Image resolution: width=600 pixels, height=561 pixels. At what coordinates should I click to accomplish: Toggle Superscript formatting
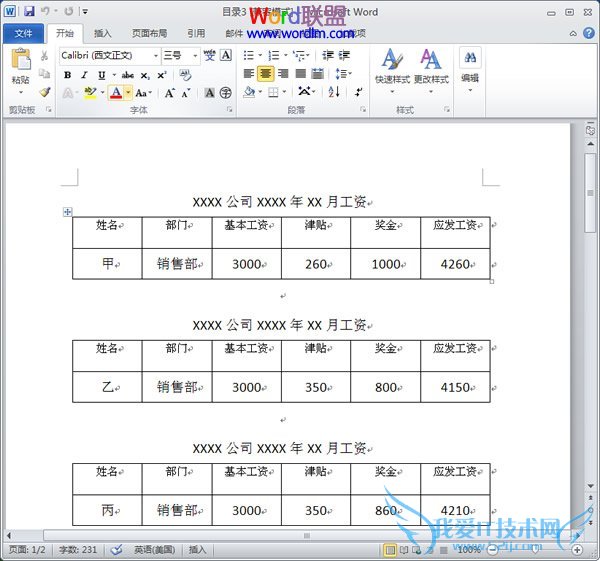pos(162,75)
